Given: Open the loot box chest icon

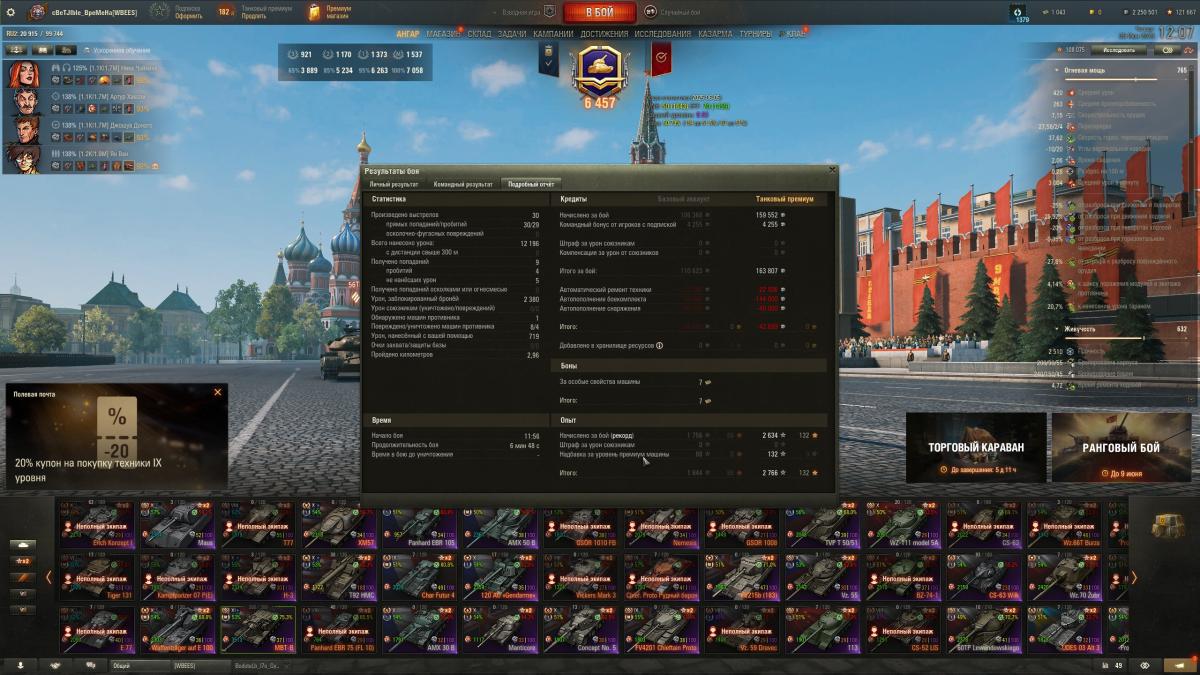Looking at the screenshot, I should pos(1168,527).
